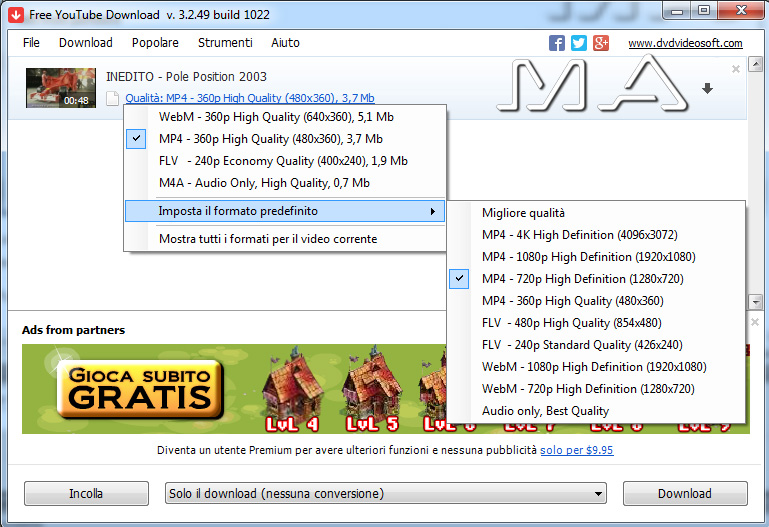
Task: Click the list scrollbar down arrow
Action: 755,301
